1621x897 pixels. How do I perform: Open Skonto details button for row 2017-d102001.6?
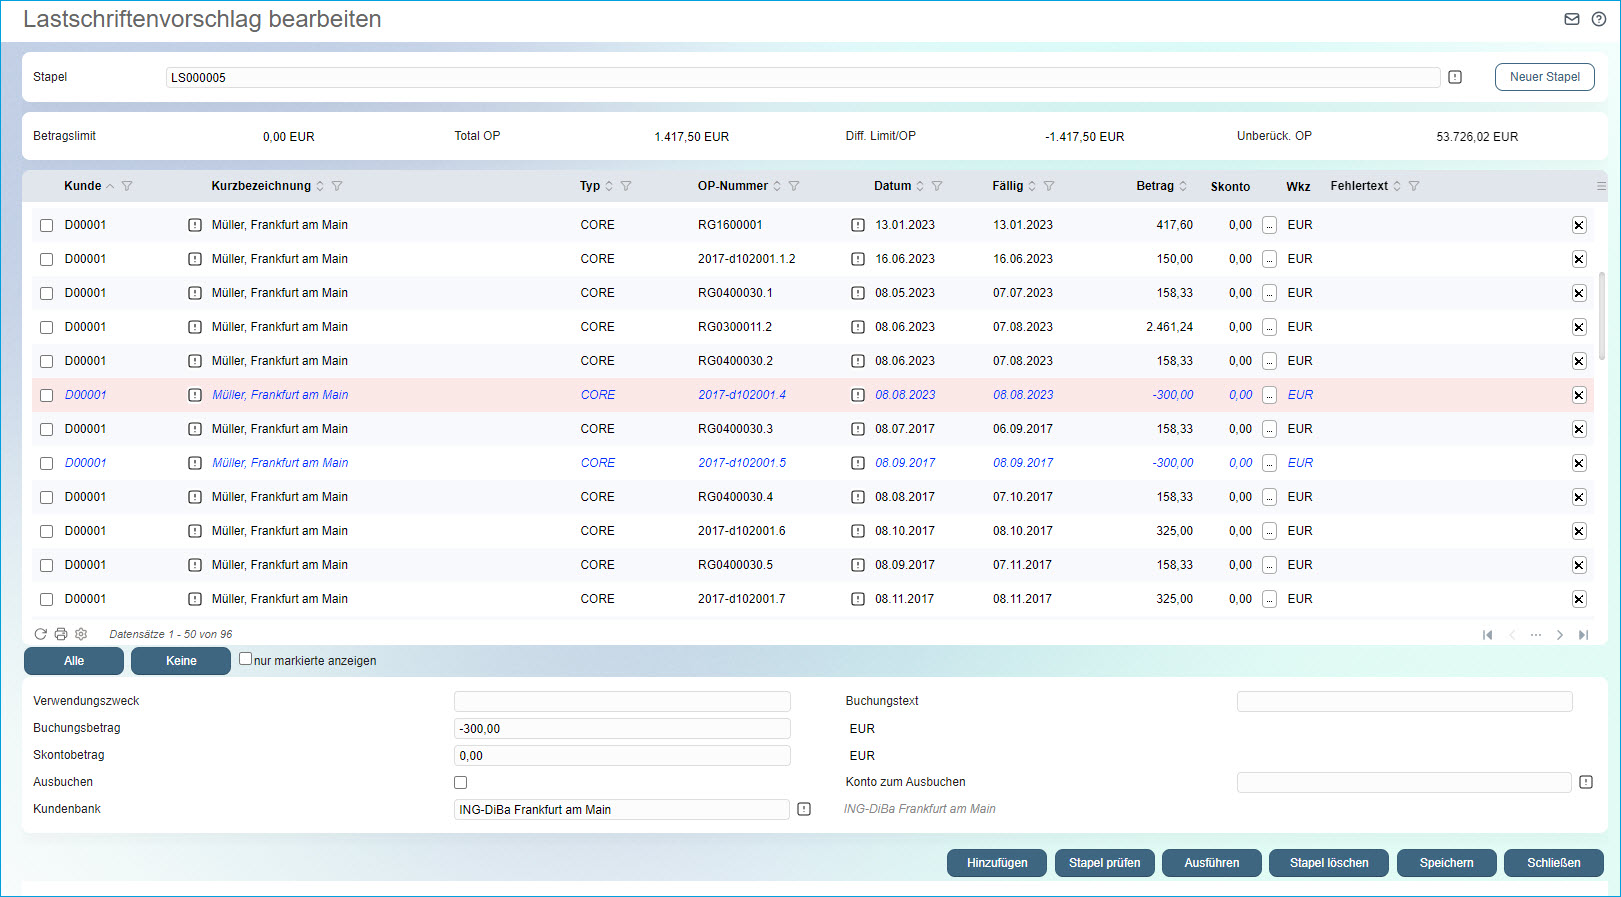[x=1269, y=531]
